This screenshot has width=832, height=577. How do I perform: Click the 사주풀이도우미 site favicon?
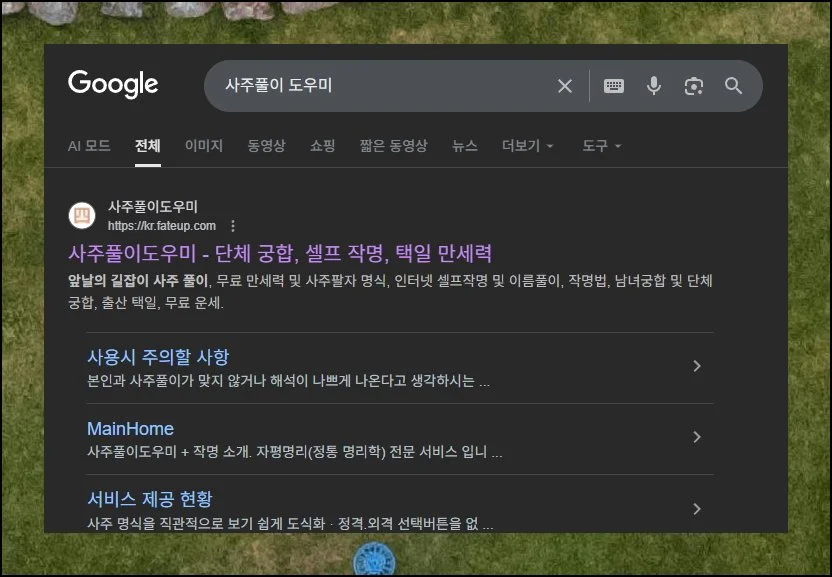click(82, 215)
